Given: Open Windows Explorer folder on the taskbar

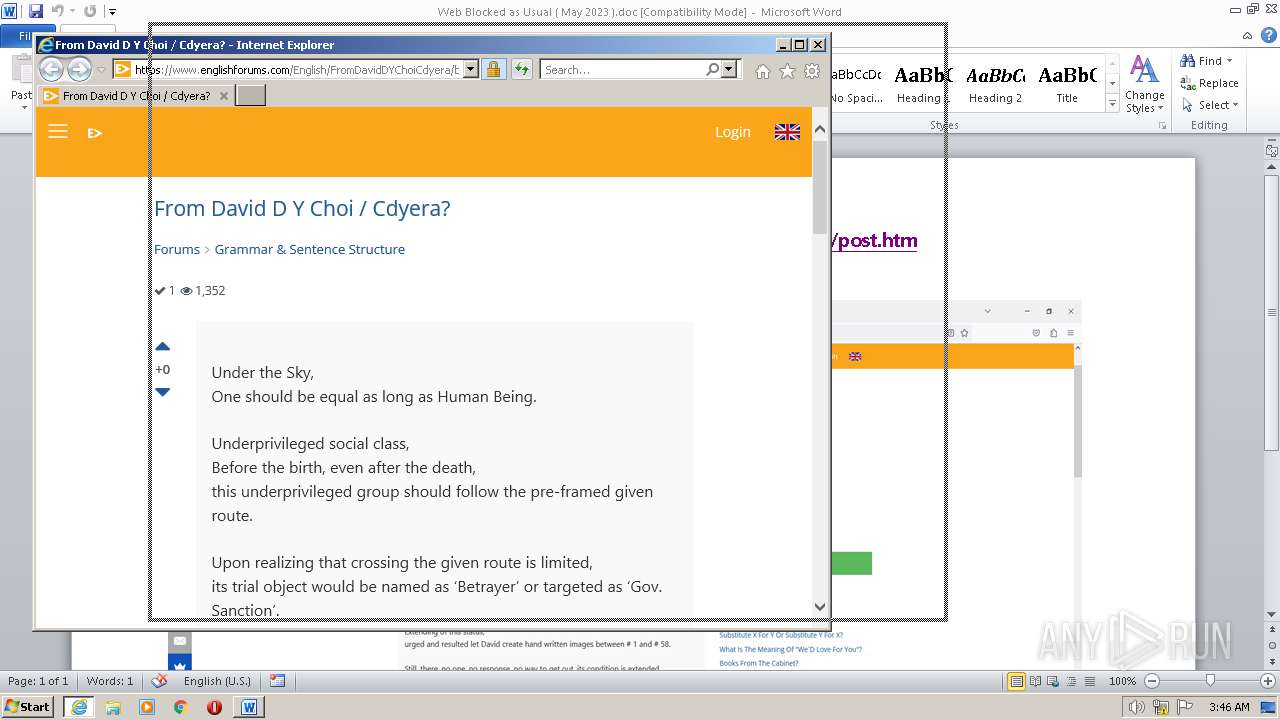Looking at the screenshot, I should pyautogui.click(x=113, y=707).
